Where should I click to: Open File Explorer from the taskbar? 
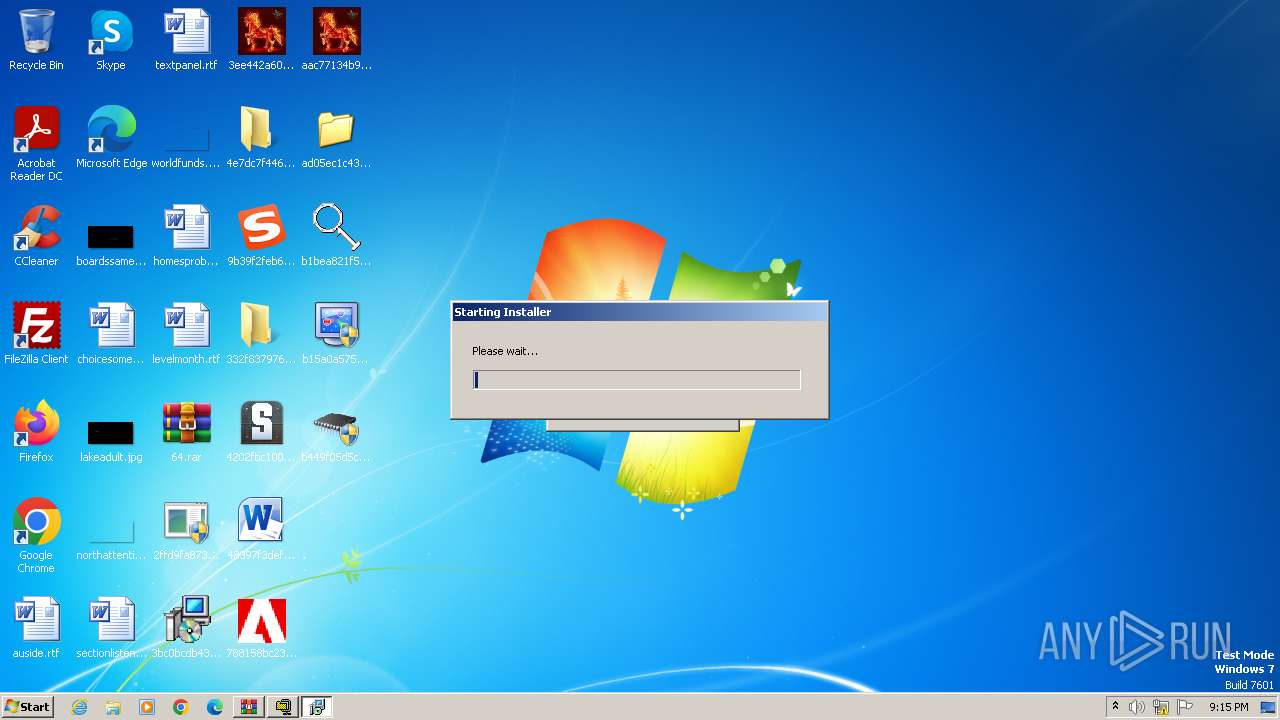click(x=113, y=707)
